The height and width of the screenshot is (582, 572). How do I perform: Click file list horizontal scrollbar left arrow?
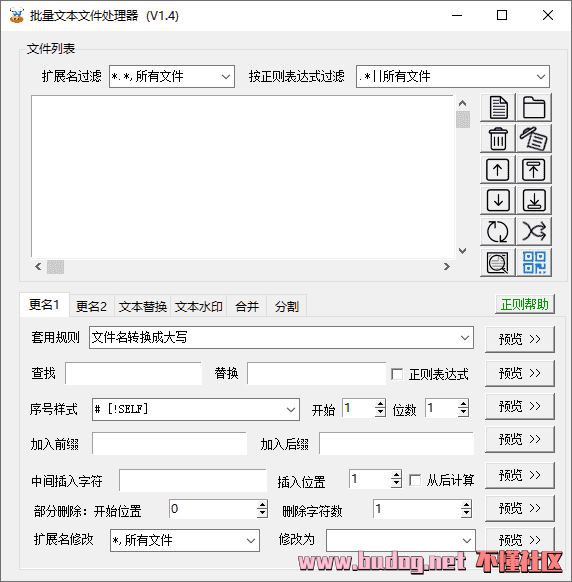(x=38, y=267)
